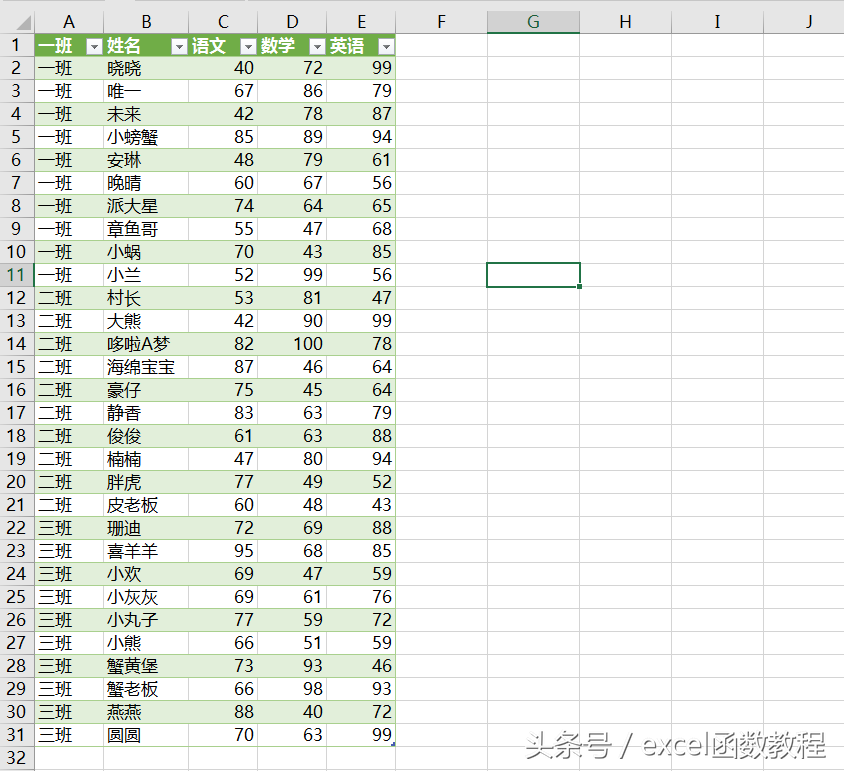Viewport: 844px width, 771px height.
Task: Click the cell containing 胖虎
Action: pyautogui.click(x=146, y=482)
